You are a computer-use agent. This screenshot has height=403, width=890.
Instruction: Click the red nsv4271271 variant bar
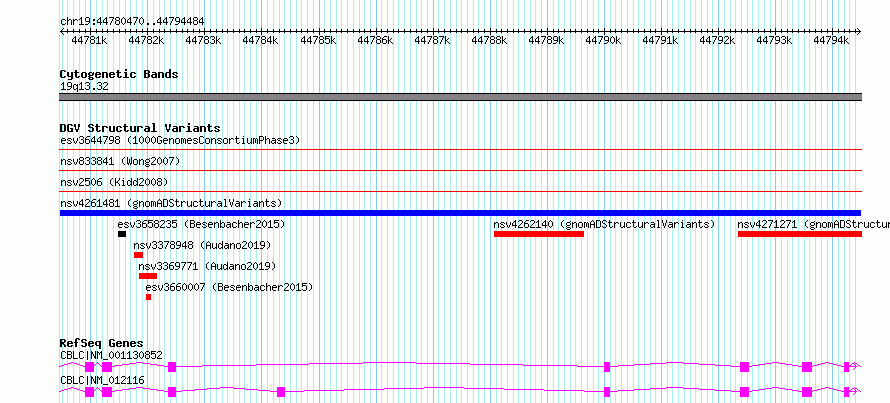point(800,234)
